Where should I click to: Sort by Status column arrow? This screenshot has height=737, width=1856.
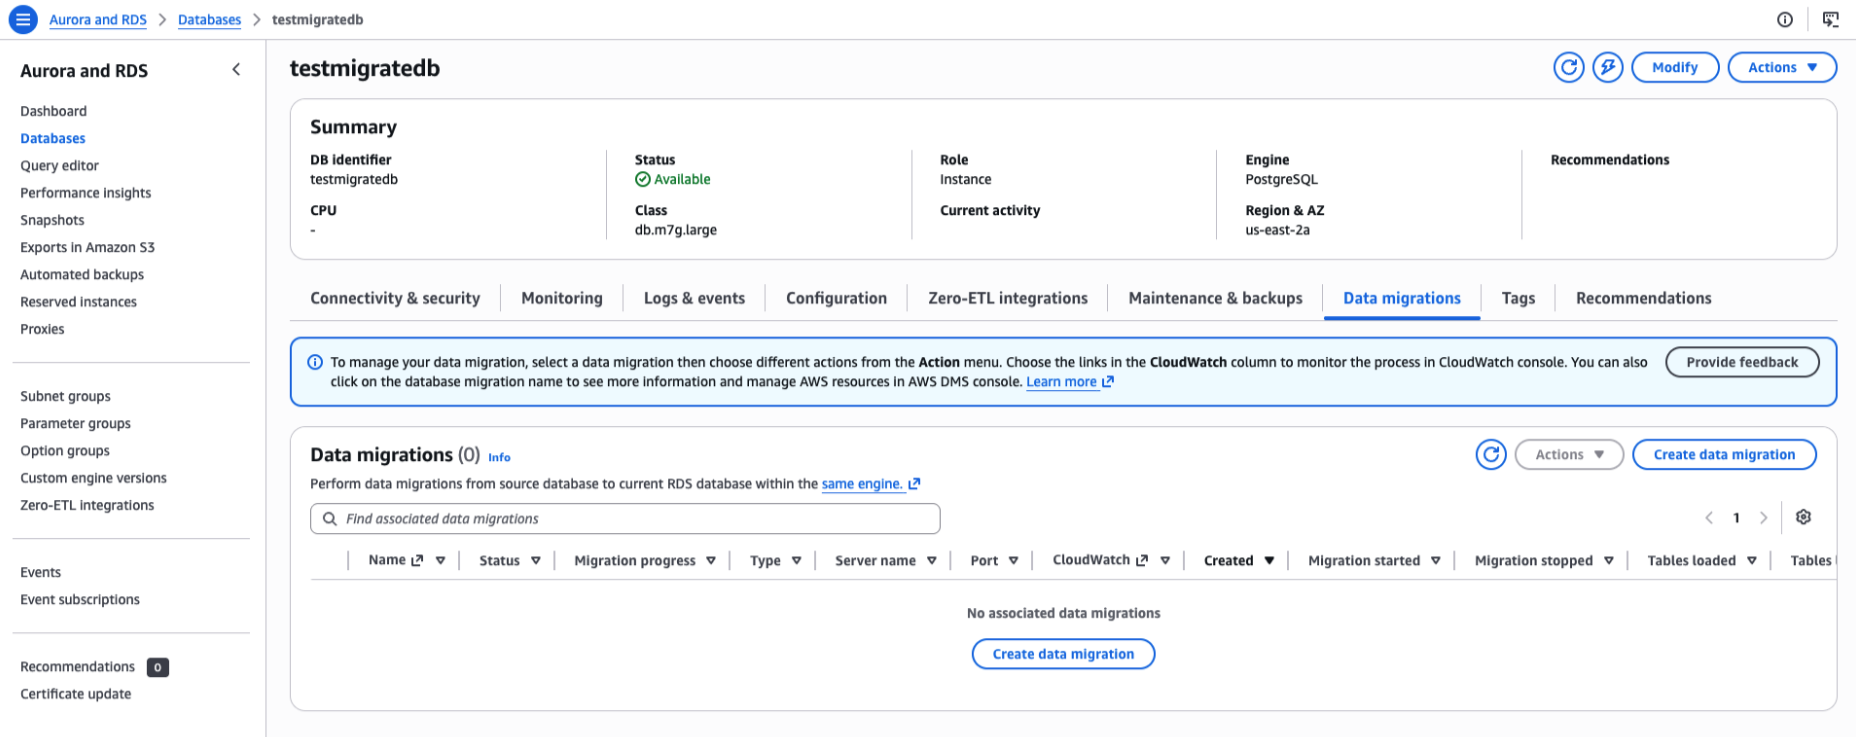coord(536,561)
